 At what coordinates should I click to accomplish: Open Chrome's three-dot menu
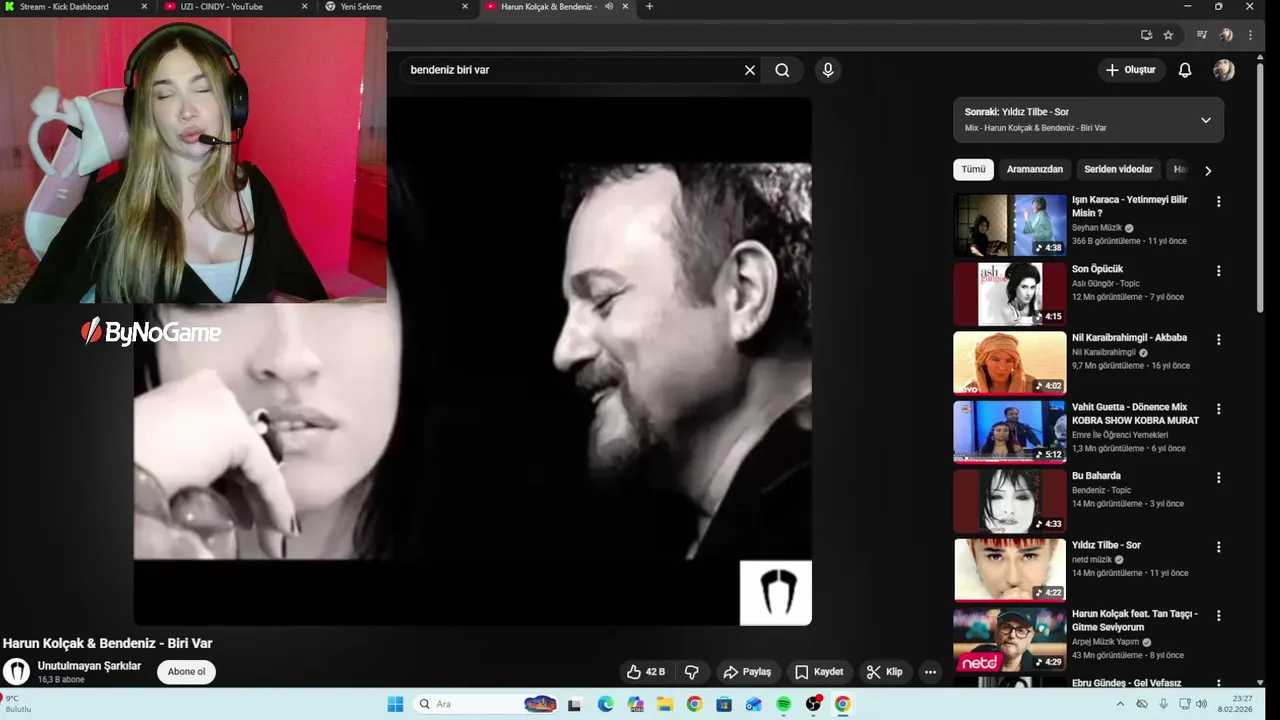1250,35
